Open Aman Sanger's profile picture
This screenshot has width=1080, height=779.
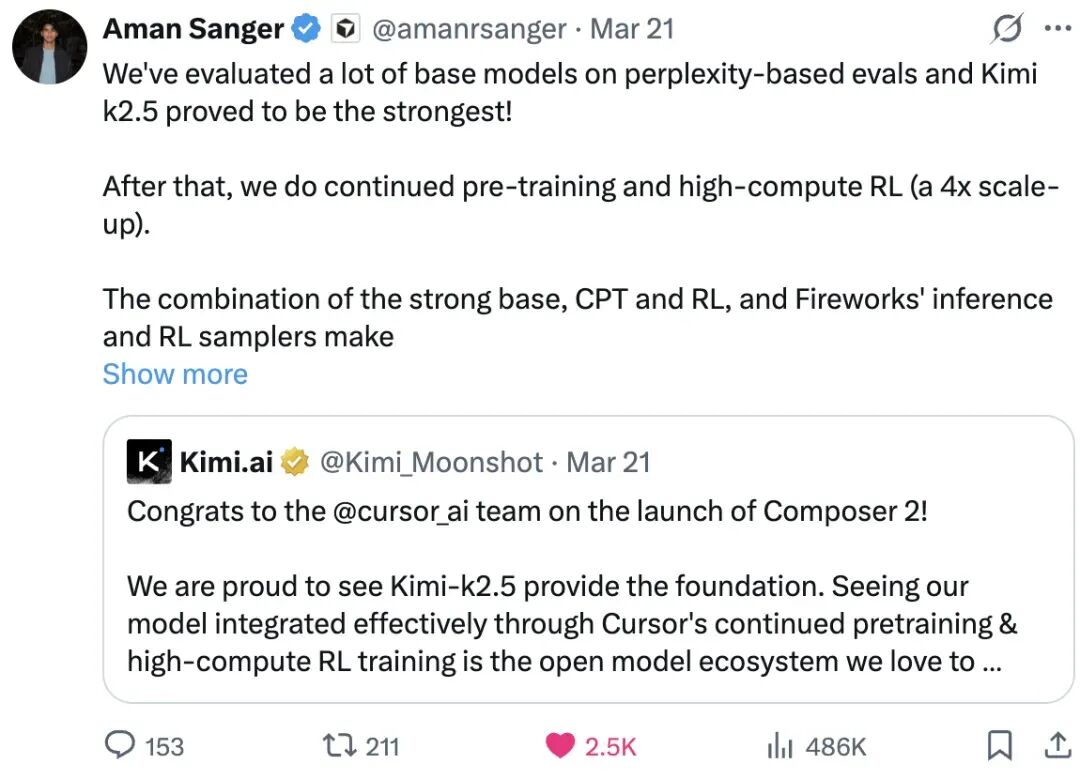49,46
